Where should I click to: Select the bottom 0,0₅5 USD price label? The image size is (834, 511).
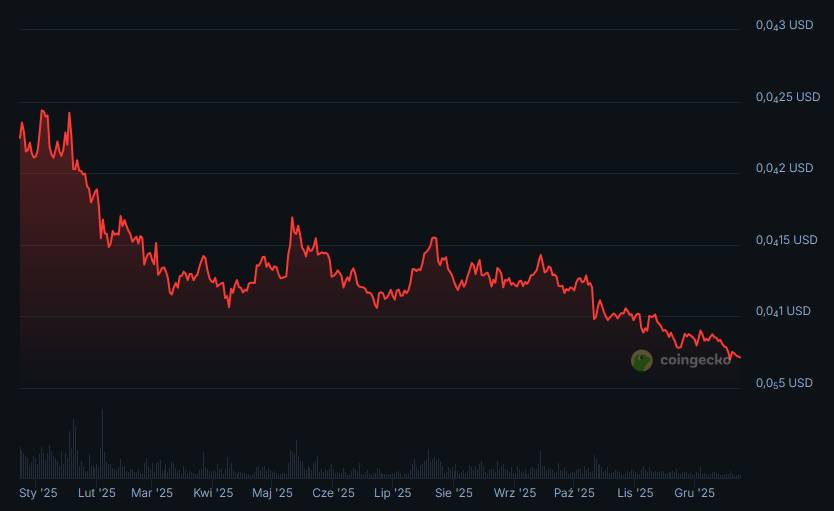tap(784, 383)
